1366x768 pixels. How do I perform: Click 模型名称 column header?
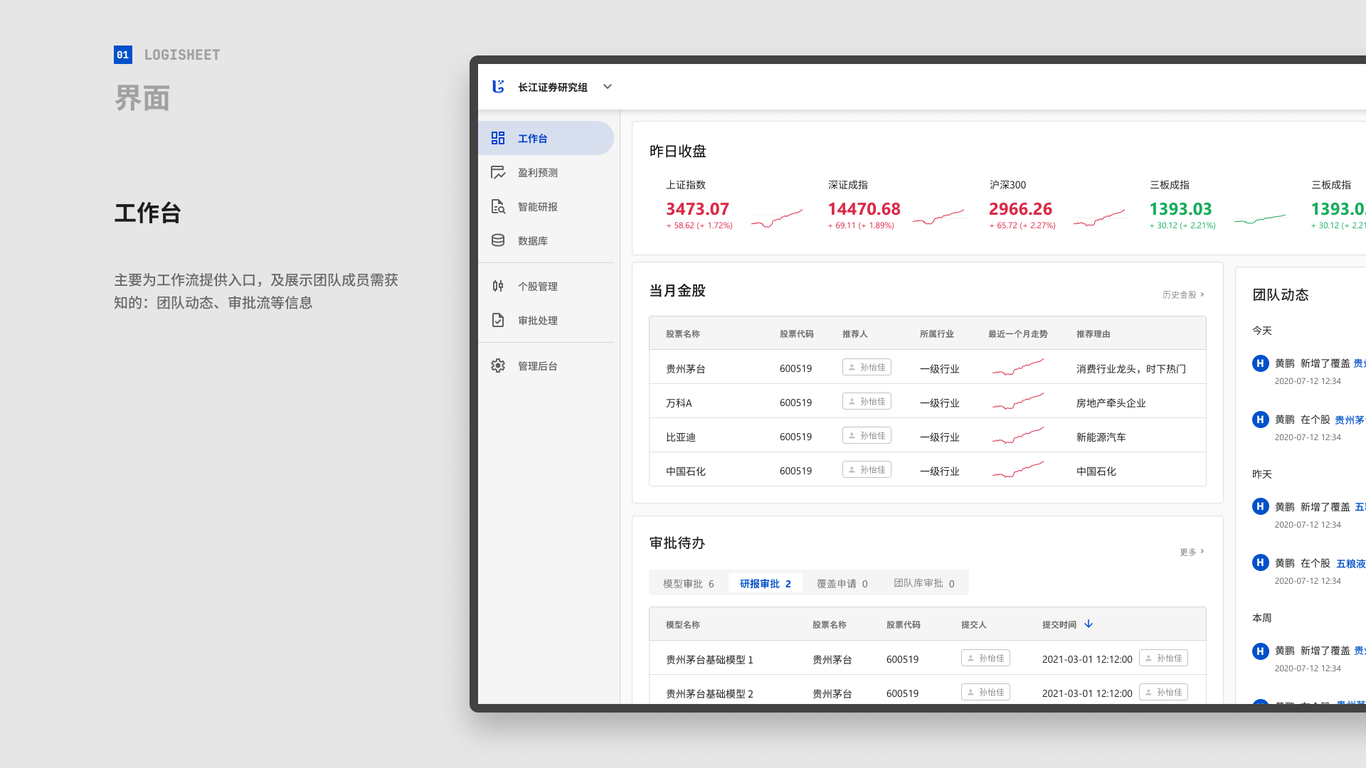click(x=683, y=624)
